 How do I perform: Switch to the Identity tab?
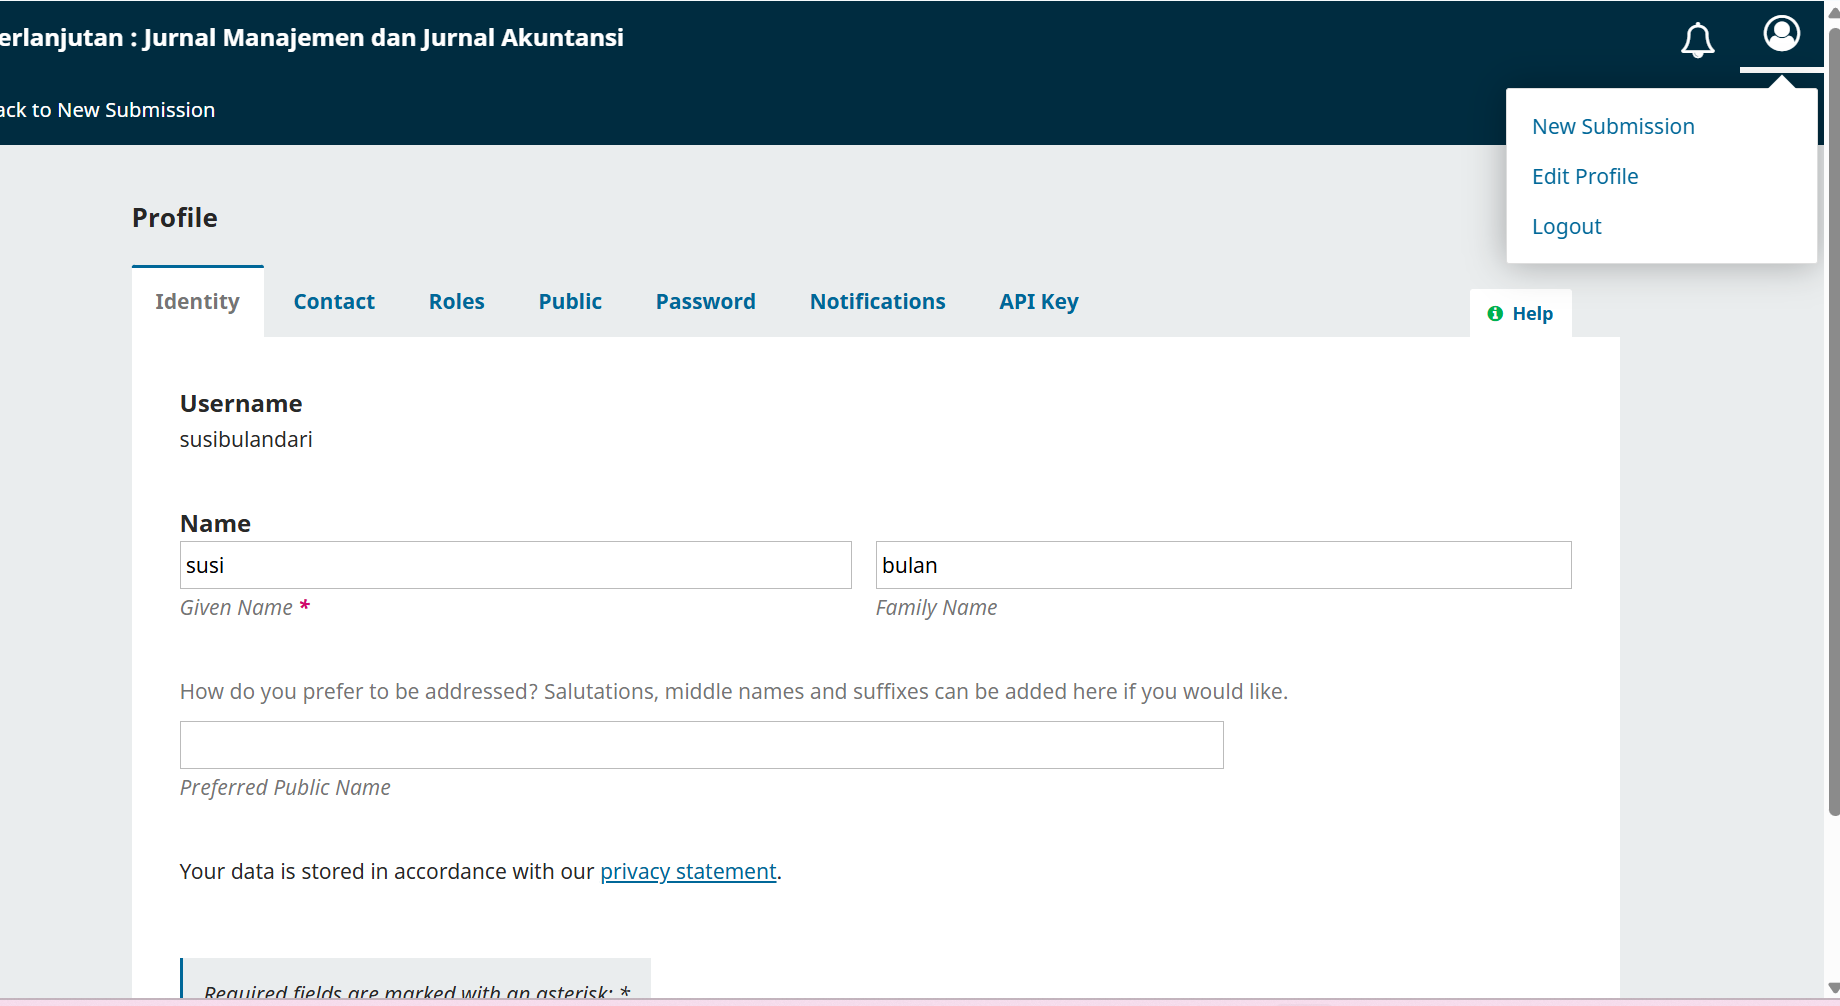(197, 302)
